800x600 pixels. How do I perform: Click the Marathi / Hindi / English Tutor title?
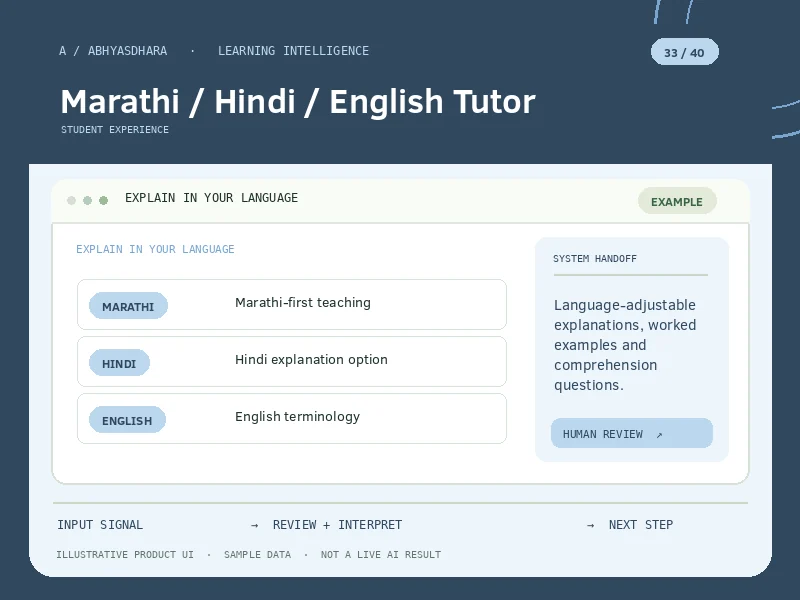tap(298, 102)
